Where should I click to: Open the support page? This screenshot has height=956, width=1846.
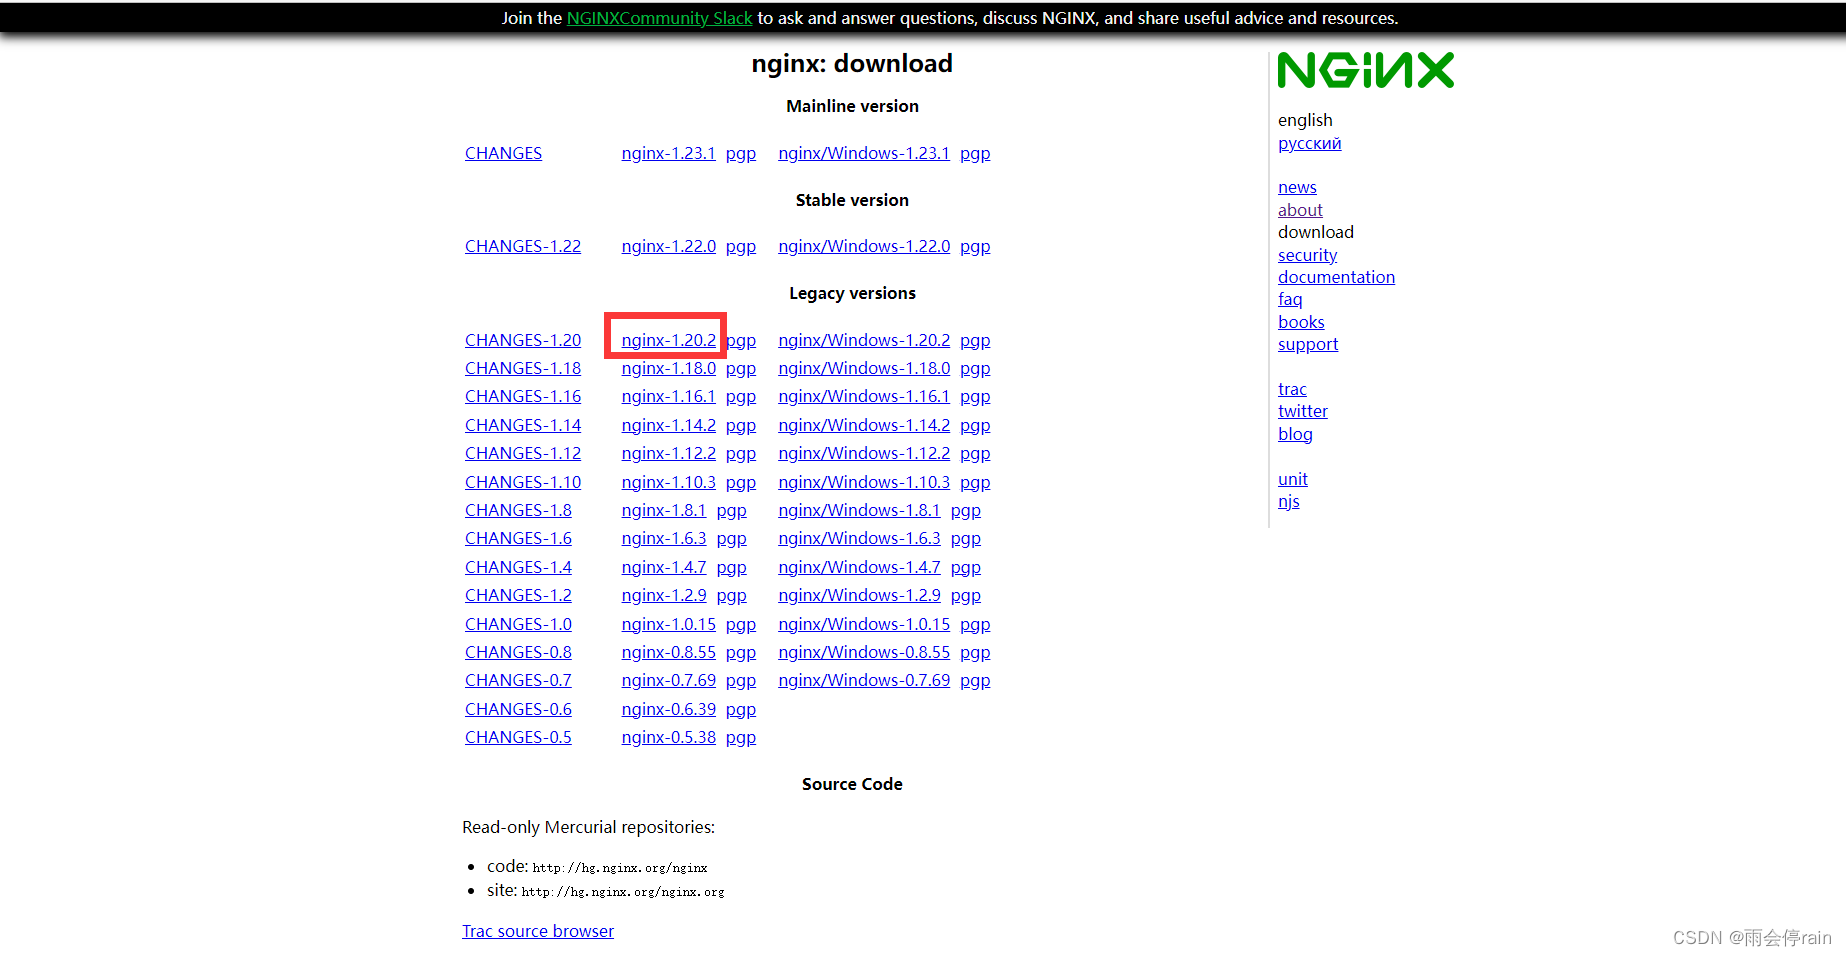tap(1308, 344)
